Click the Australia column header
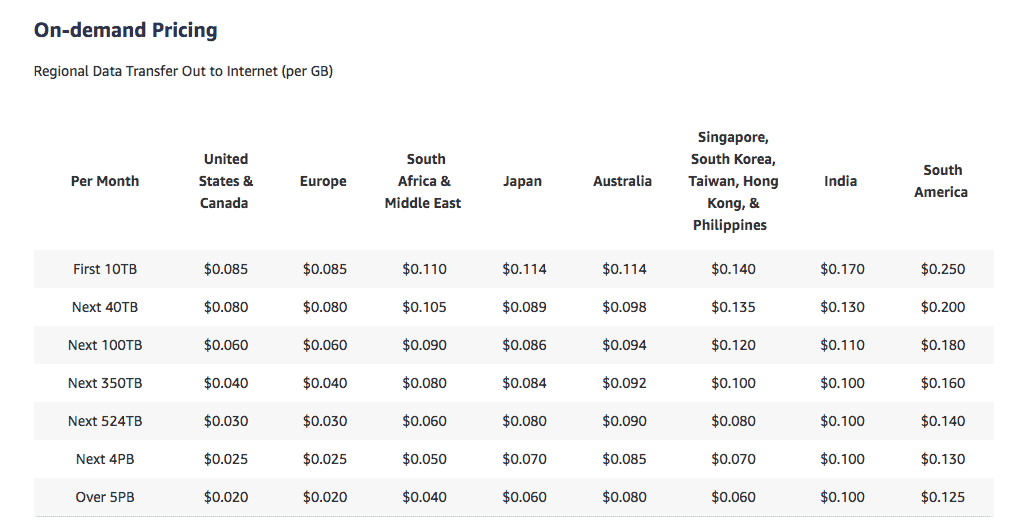This screenshot has width=1019, height=529. click(622, 181)
